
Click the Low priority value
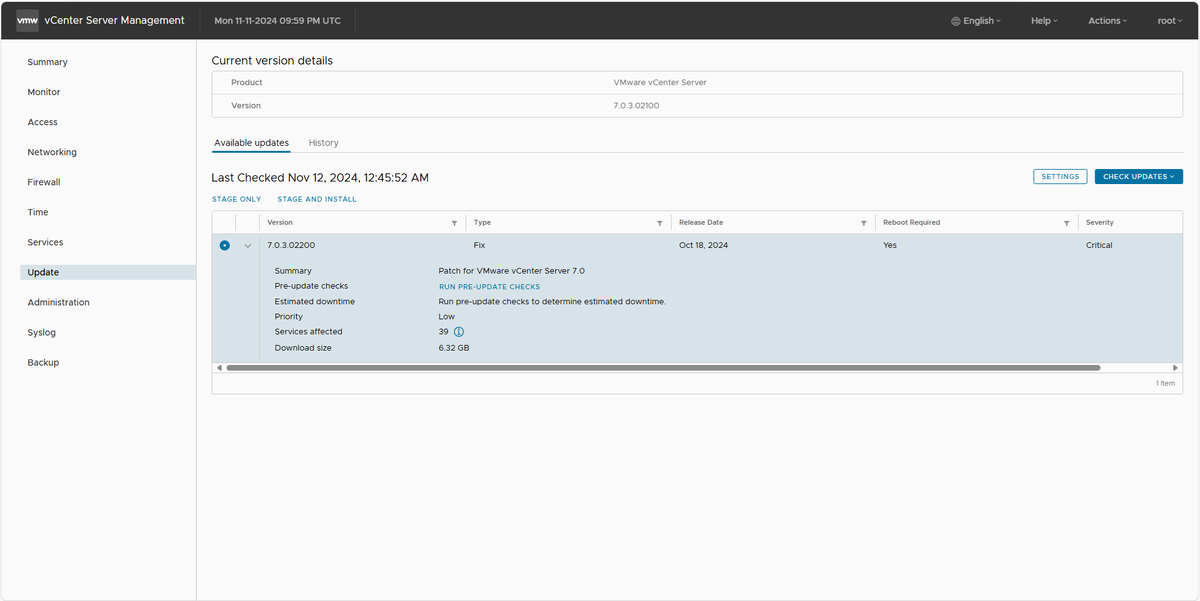click(447, 317)
